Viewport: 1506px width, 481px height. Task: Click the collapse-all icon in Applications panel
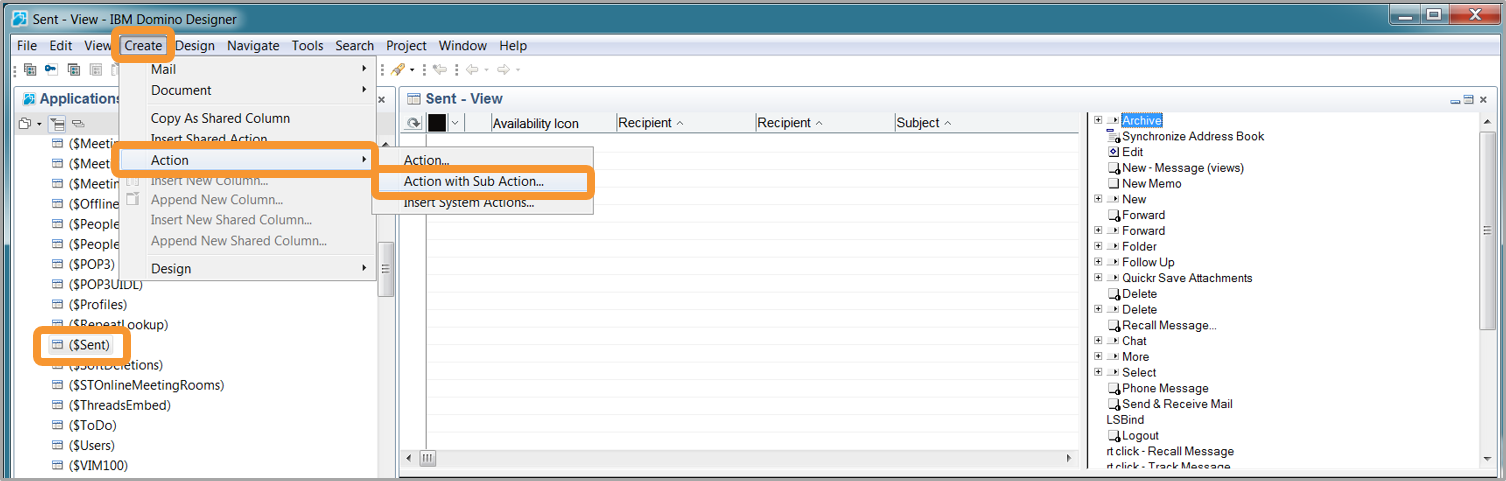point(78,124)
